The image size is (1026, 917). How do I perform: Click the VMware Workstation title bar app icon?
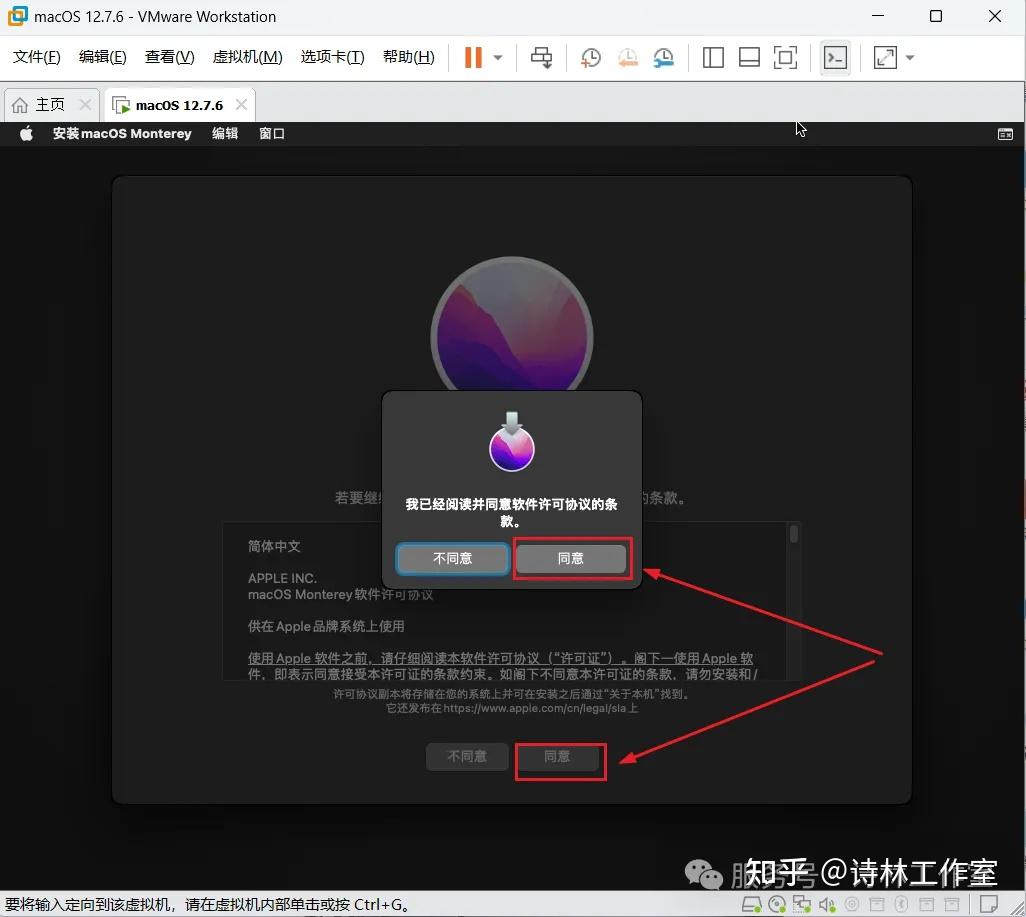pos(18,16)
